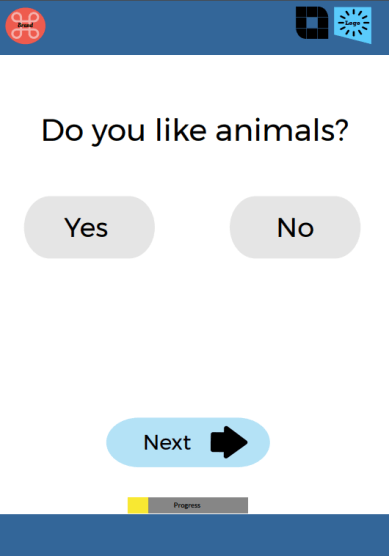Viewport: 389px width, 556px height.
Task: Click the blue footer bar at the bottom
Action: (194, 535)
